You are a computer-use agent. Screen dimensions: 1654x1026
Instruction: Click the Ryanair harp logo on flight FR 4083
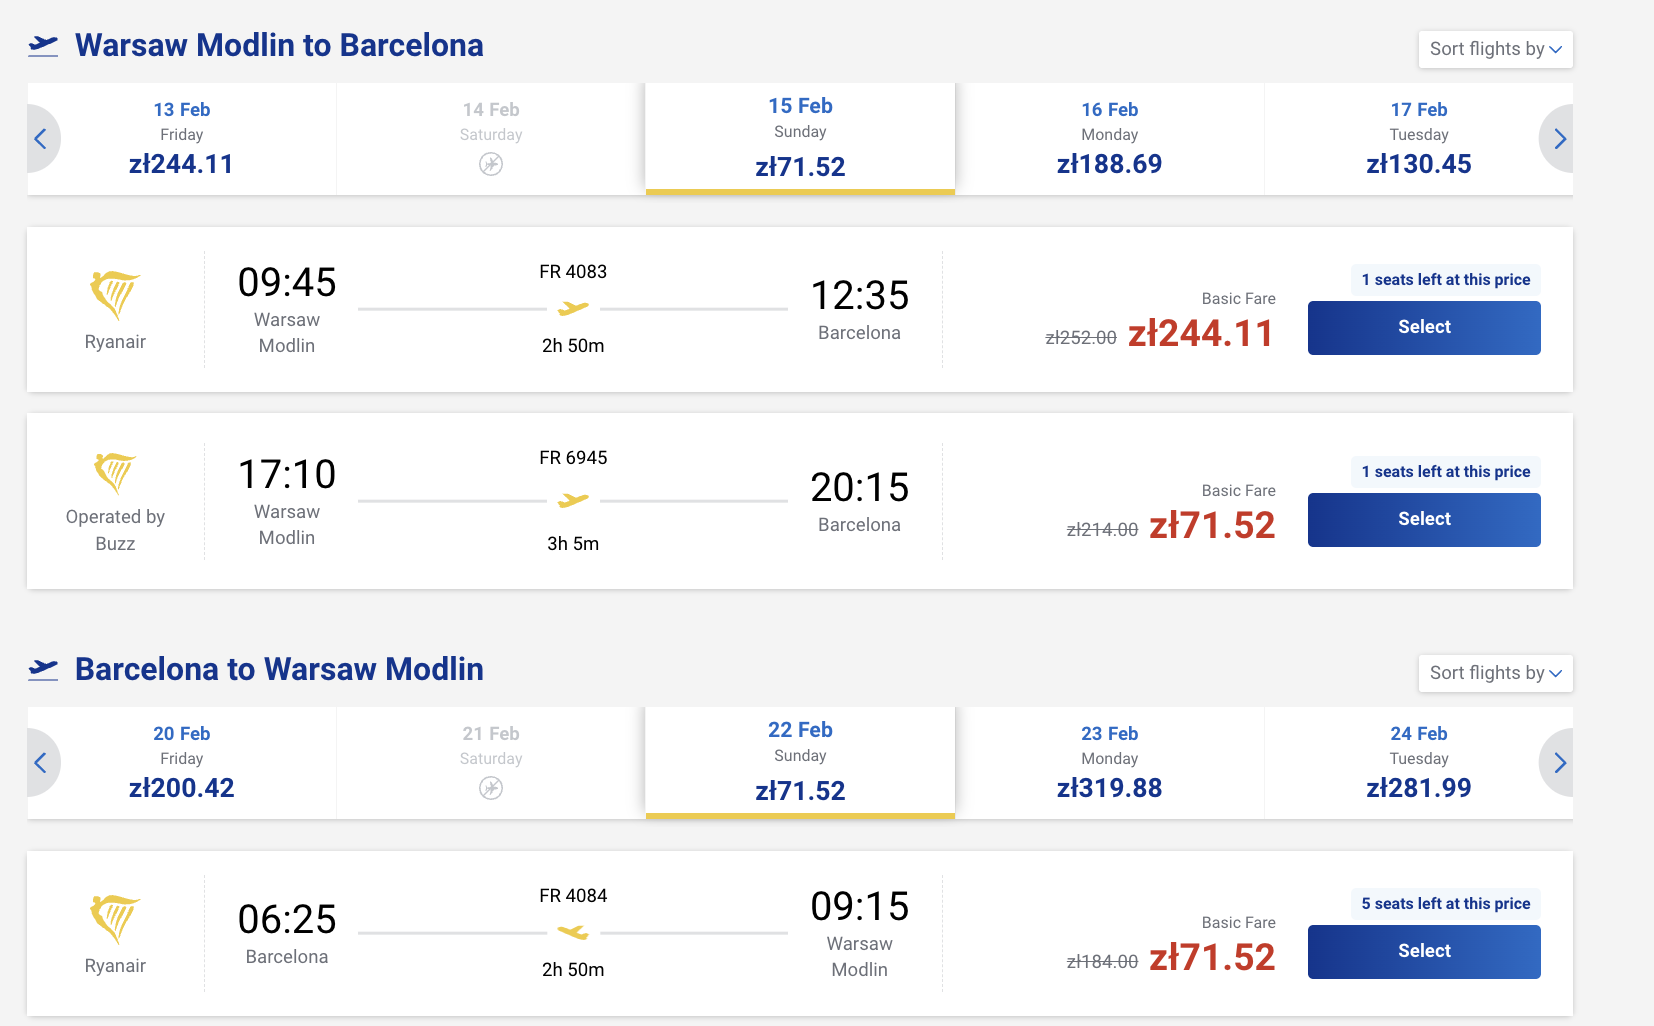click(115, 295)
